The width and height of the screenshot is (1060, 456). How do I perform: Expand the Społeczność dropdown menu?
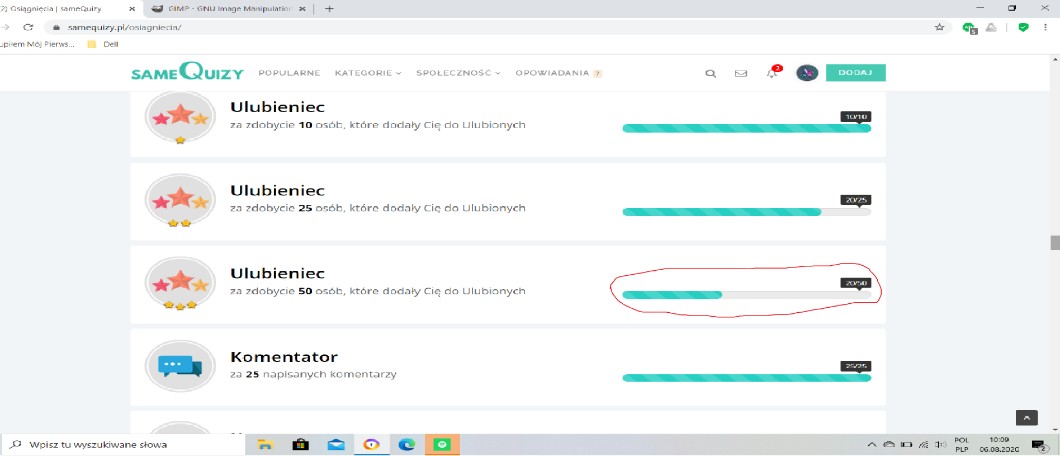click(458, 73)
